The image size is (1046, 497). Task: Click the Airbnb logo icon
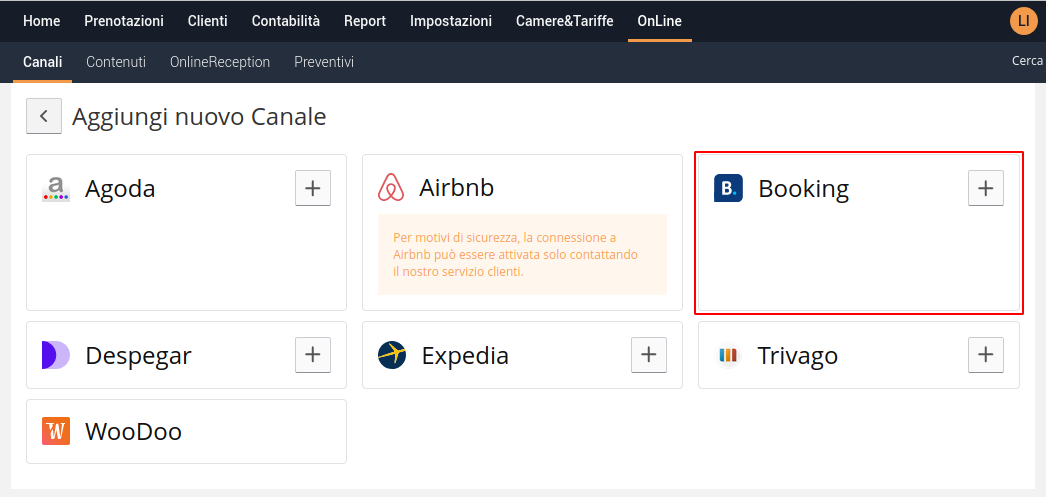(391, 187)
